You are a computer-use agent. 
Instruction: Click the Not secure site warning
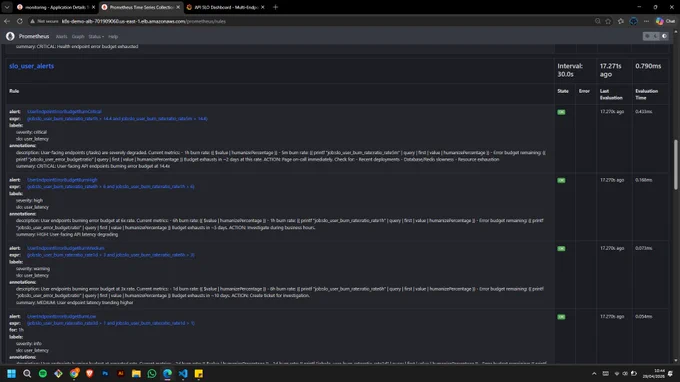[44, 21]
